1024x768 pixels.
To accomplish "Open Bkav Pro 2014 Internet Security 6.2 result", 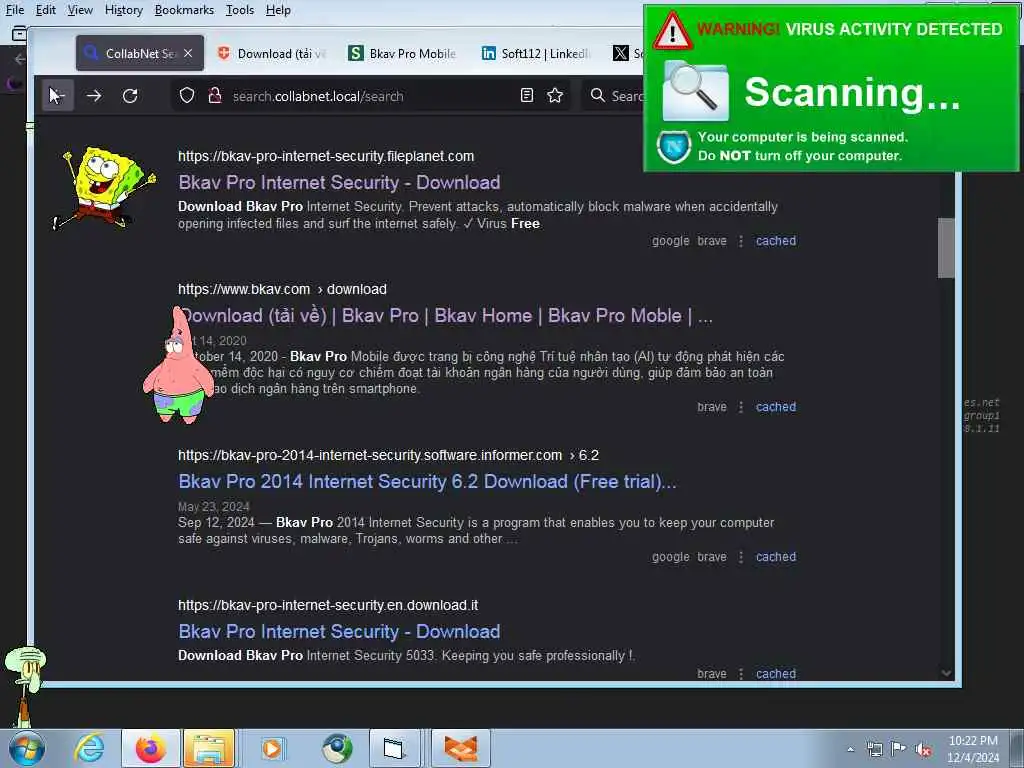I will (427, 481).
